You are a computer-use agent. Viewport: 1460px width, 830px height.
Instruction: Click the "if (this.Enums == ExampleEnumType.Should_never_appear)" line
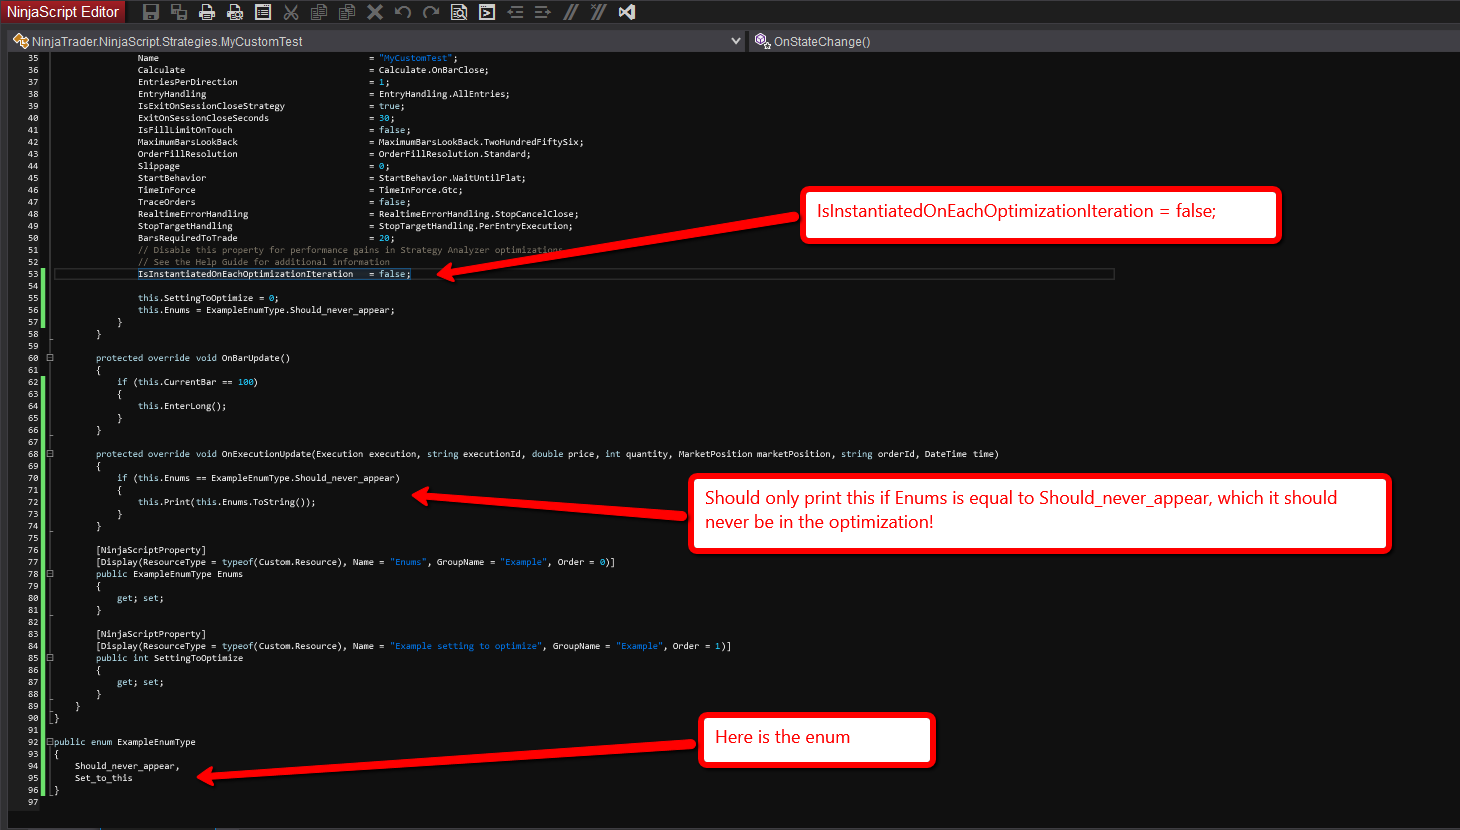point(258,478)
